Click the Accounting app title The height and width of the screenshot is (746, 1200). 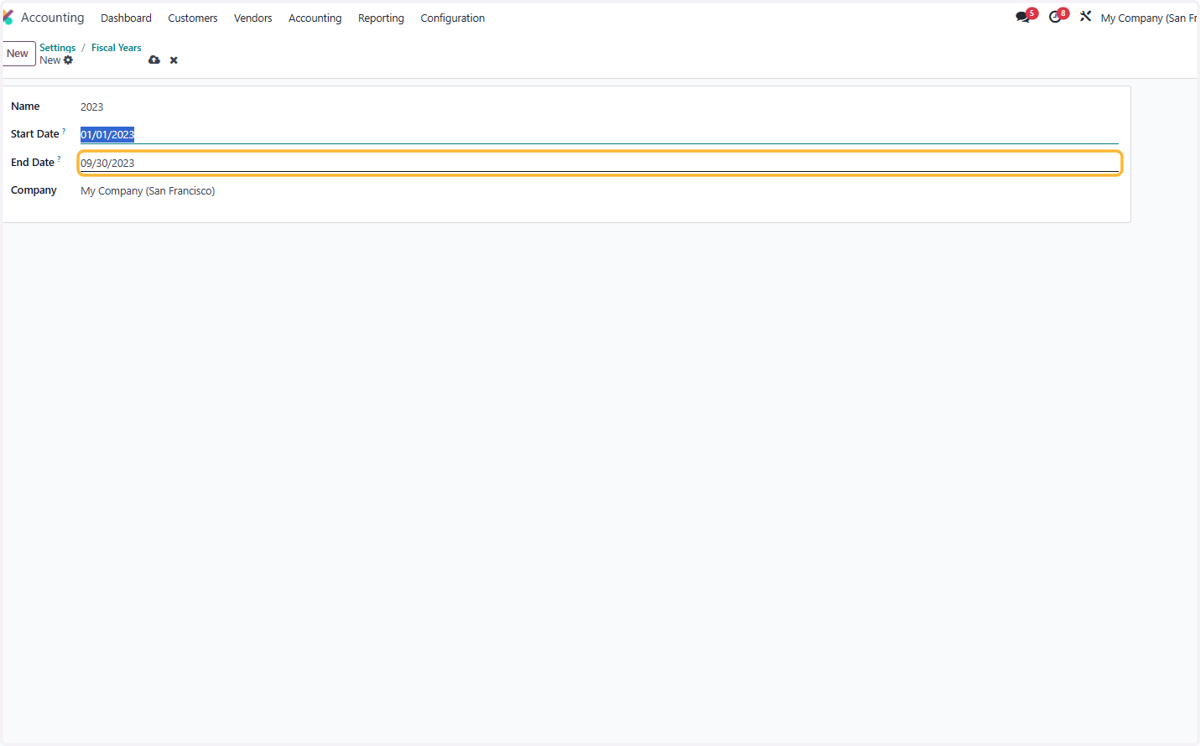(x=53, y=18)
